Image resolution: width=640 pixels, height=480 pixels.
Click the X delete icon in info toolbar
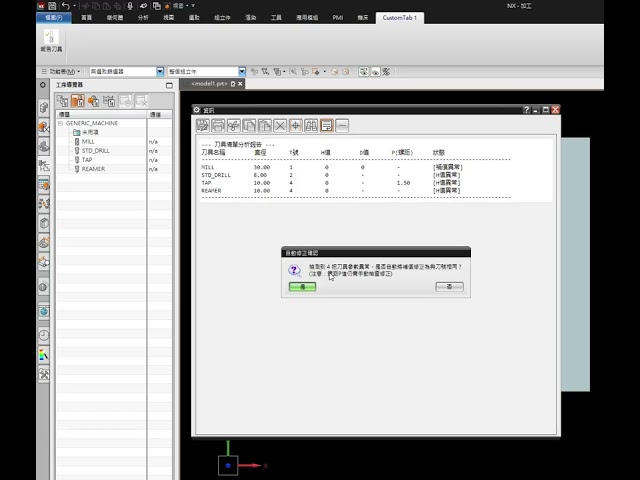[280, 125]
